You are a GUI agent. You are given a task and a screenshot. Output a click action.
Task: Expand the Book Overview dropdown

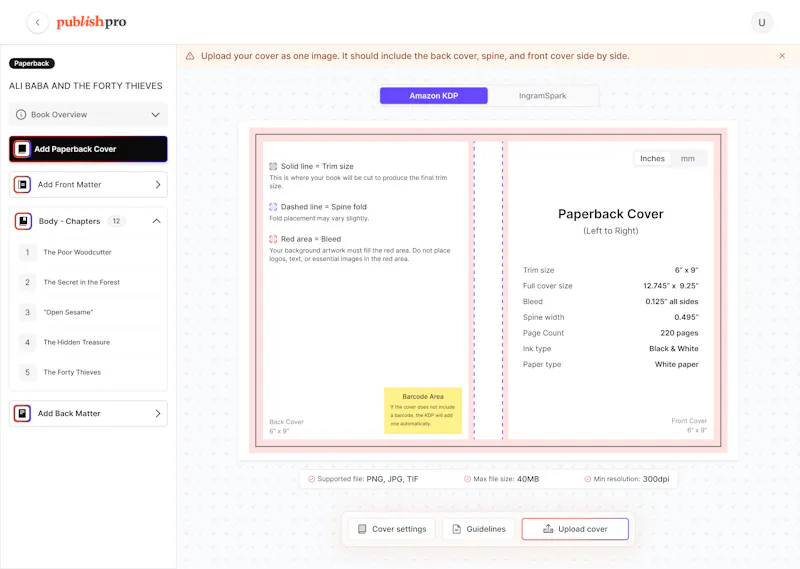pos(88,115)
